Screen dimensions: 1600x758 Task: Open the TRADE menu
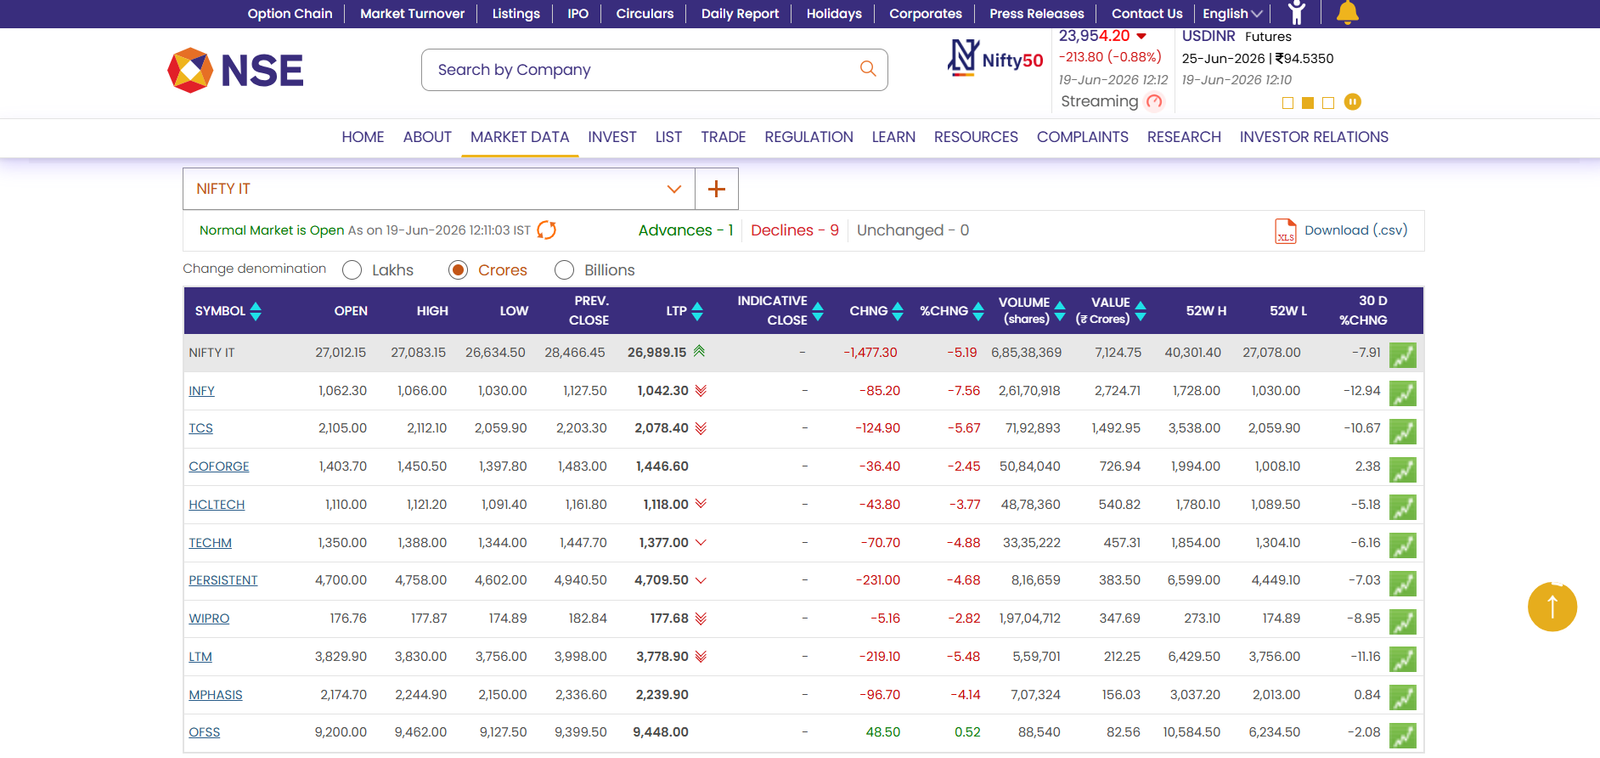pos(723,137)
